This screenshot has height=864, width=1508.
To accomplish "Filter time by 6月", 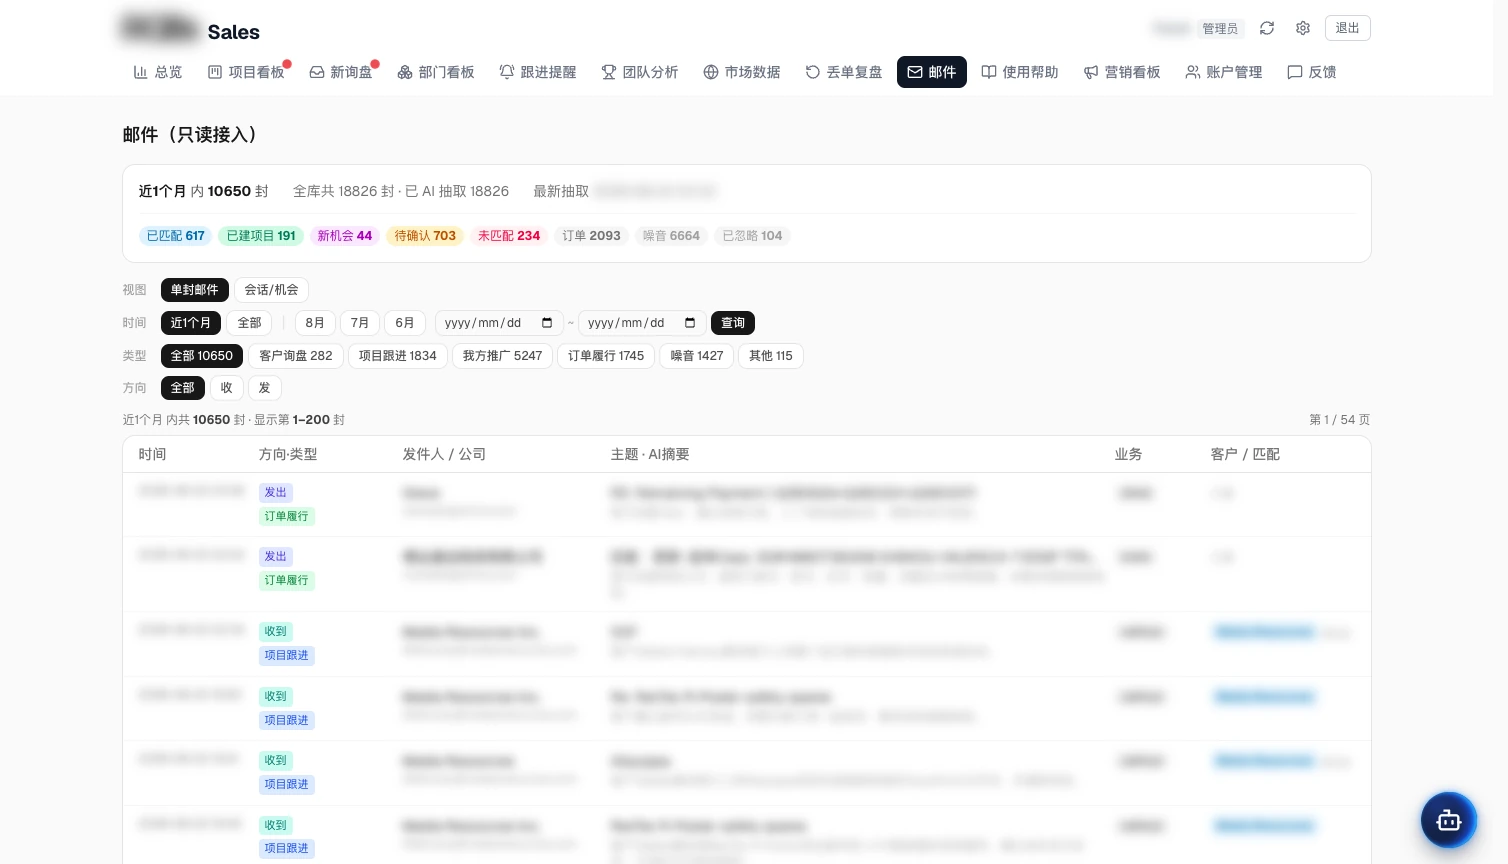I will 405,323.
